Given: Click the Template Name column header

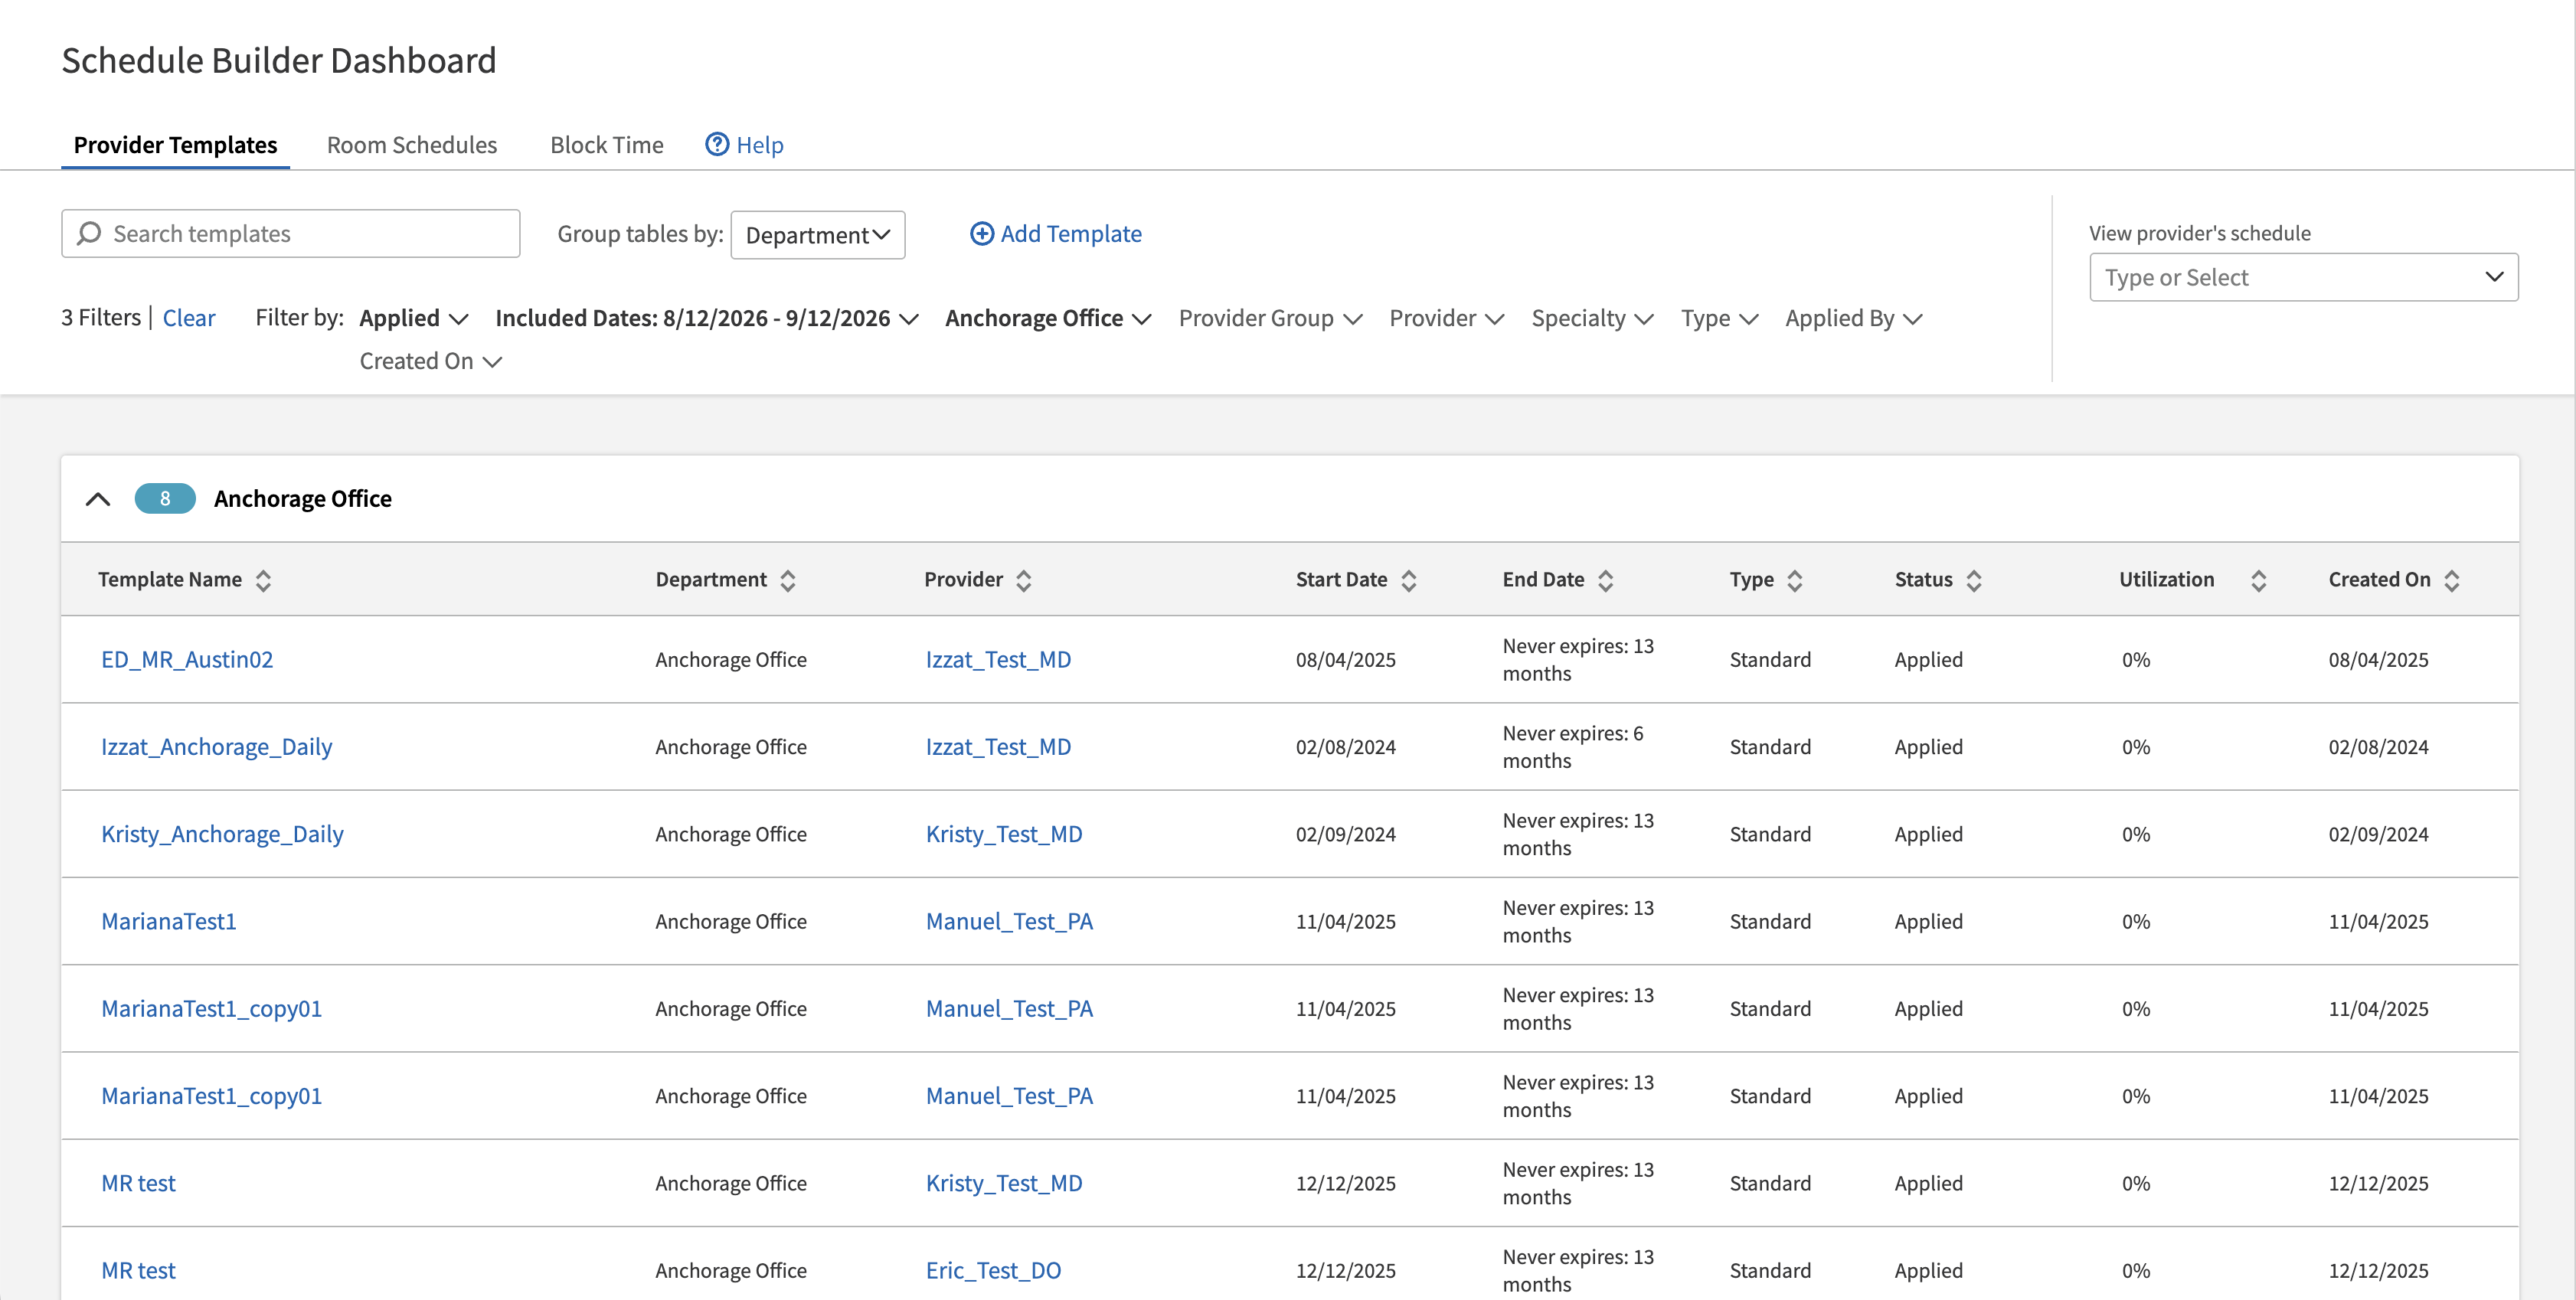Looking at the screenshot, I should coord(170,579).
